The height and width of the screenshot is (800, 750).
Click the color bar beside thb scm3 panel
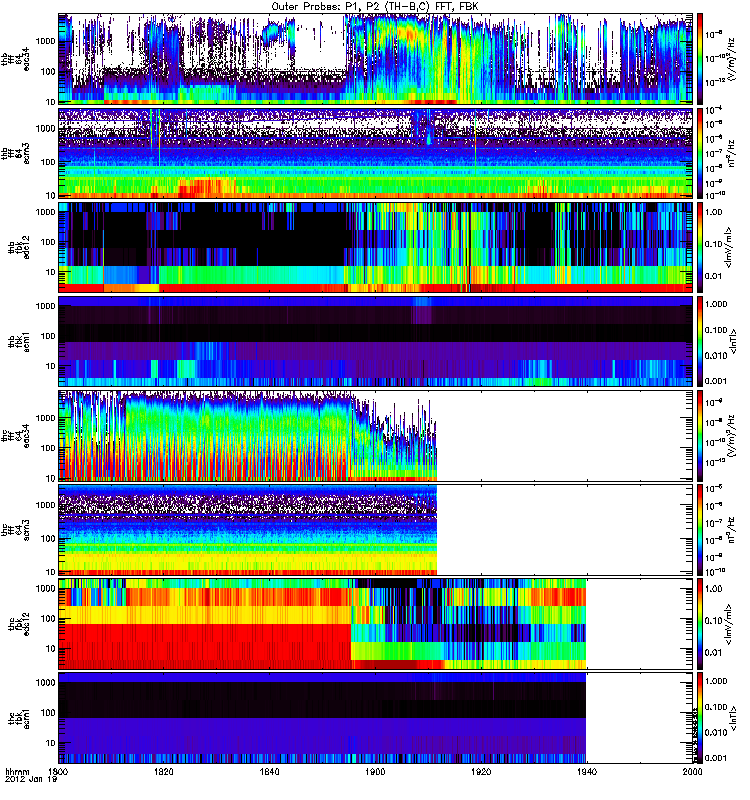point(700,153)
